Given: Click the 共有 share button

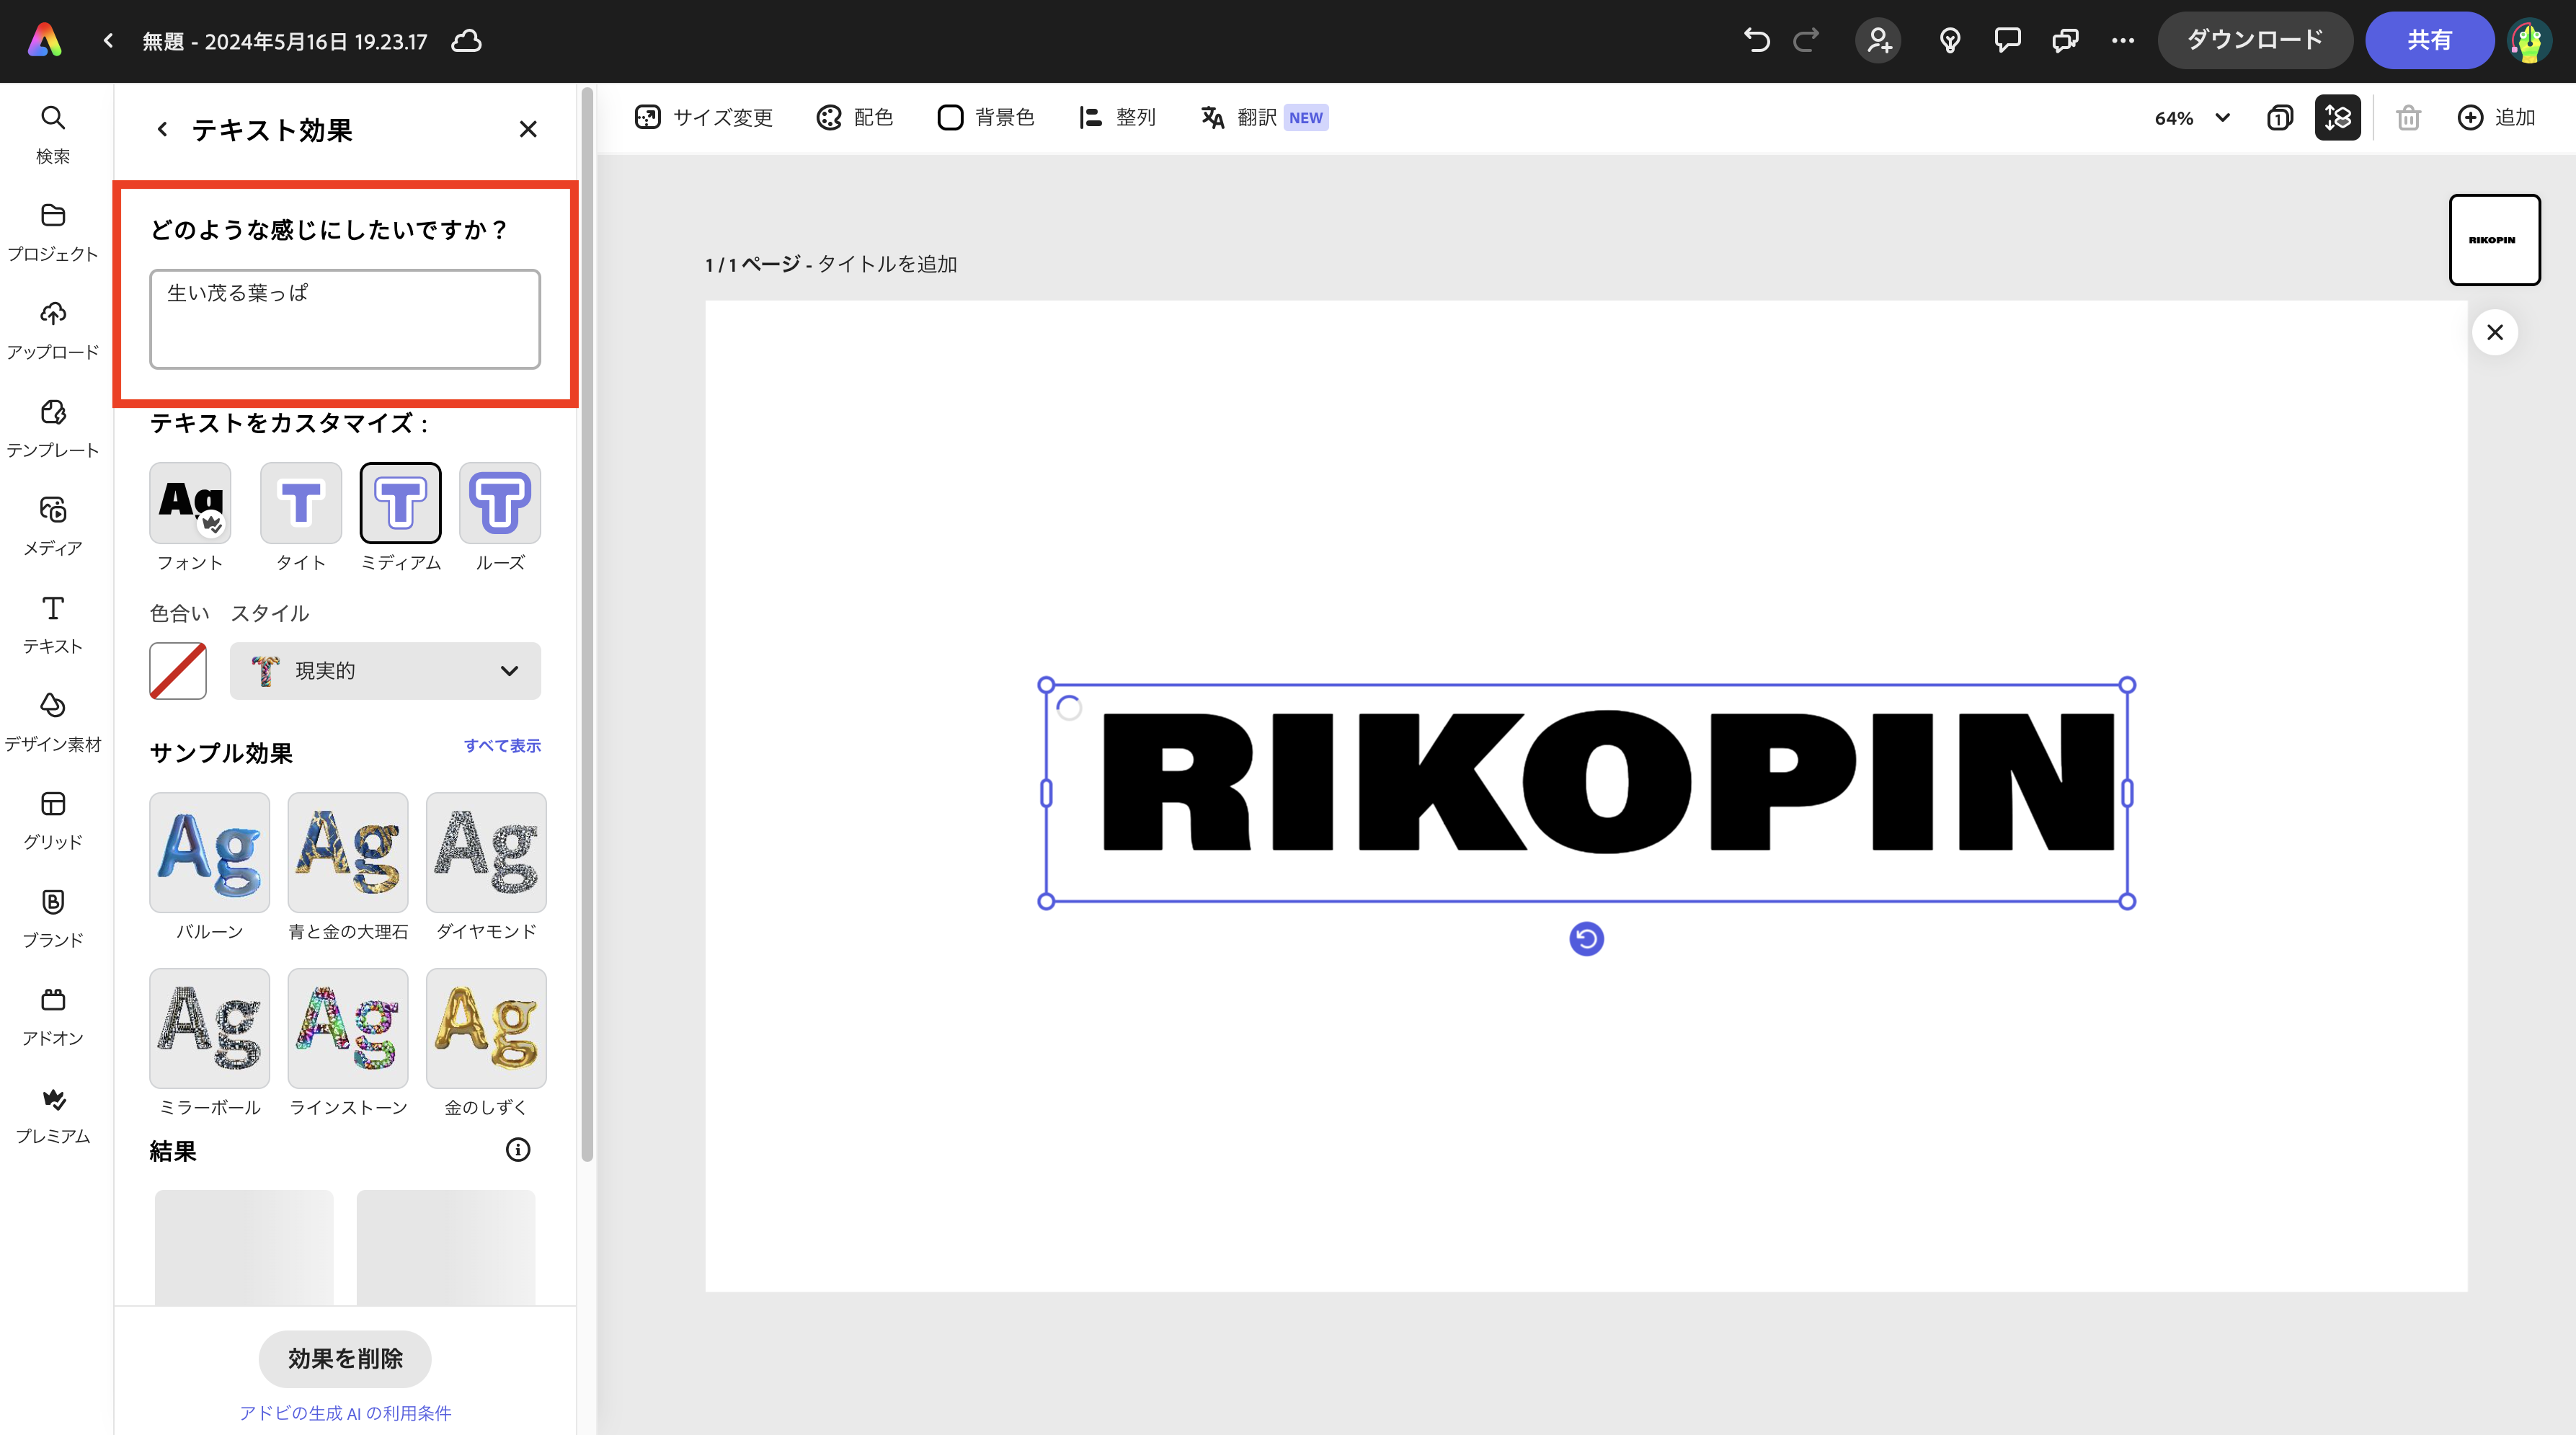Looking at the screenshot, I should (x=2429, y=40).
